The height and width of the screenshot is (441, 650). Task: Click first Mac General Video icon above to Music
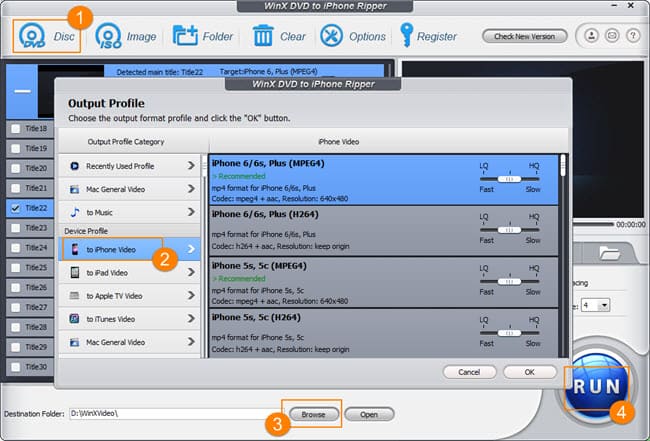coord(75,189)
